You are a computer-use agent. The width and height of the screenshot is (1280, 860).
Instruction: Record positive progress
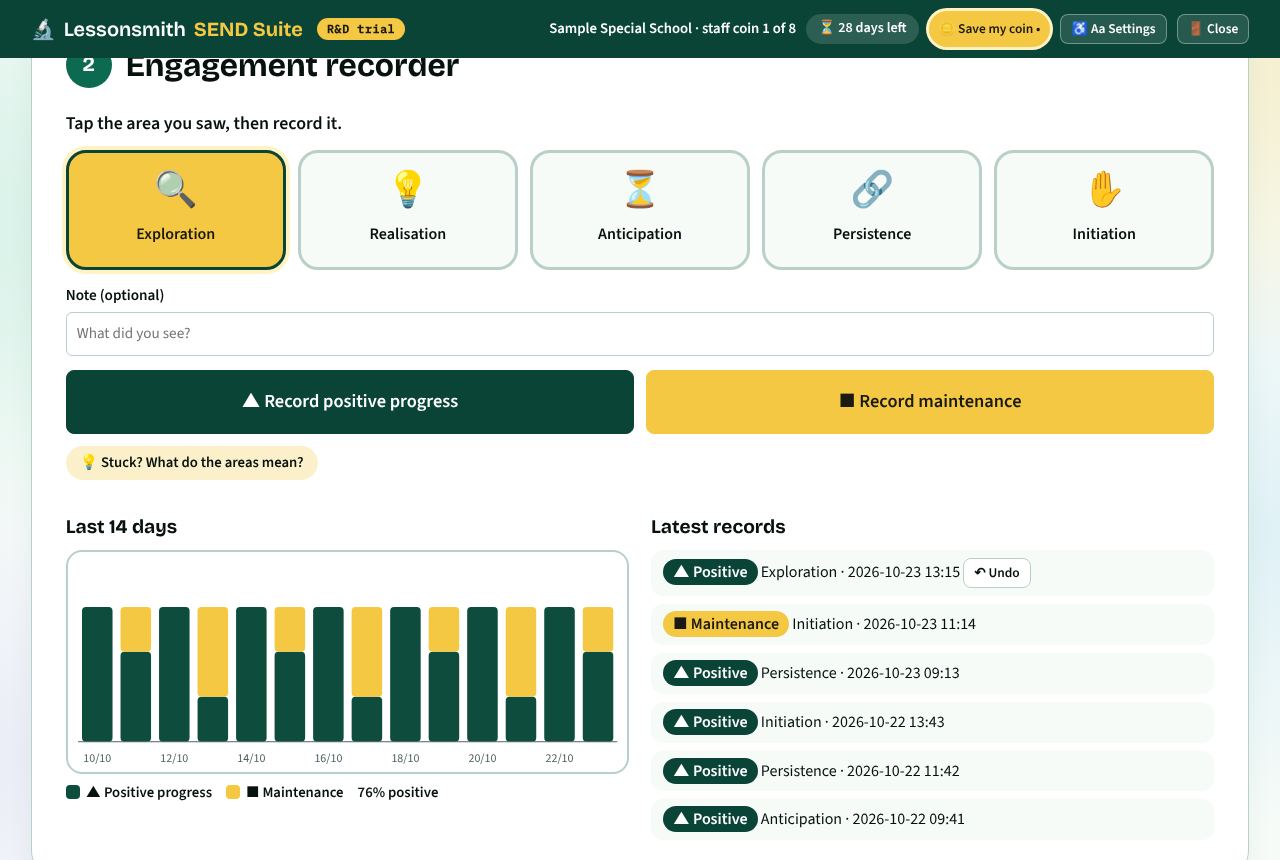[x=350, y=402]
